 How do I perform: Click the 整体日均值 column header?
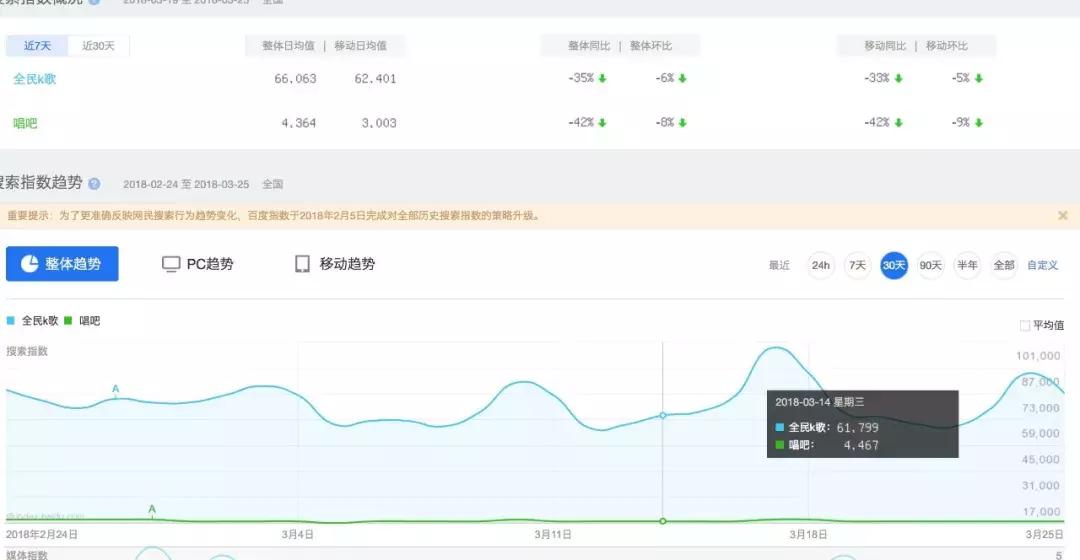[x=288, y=46]
